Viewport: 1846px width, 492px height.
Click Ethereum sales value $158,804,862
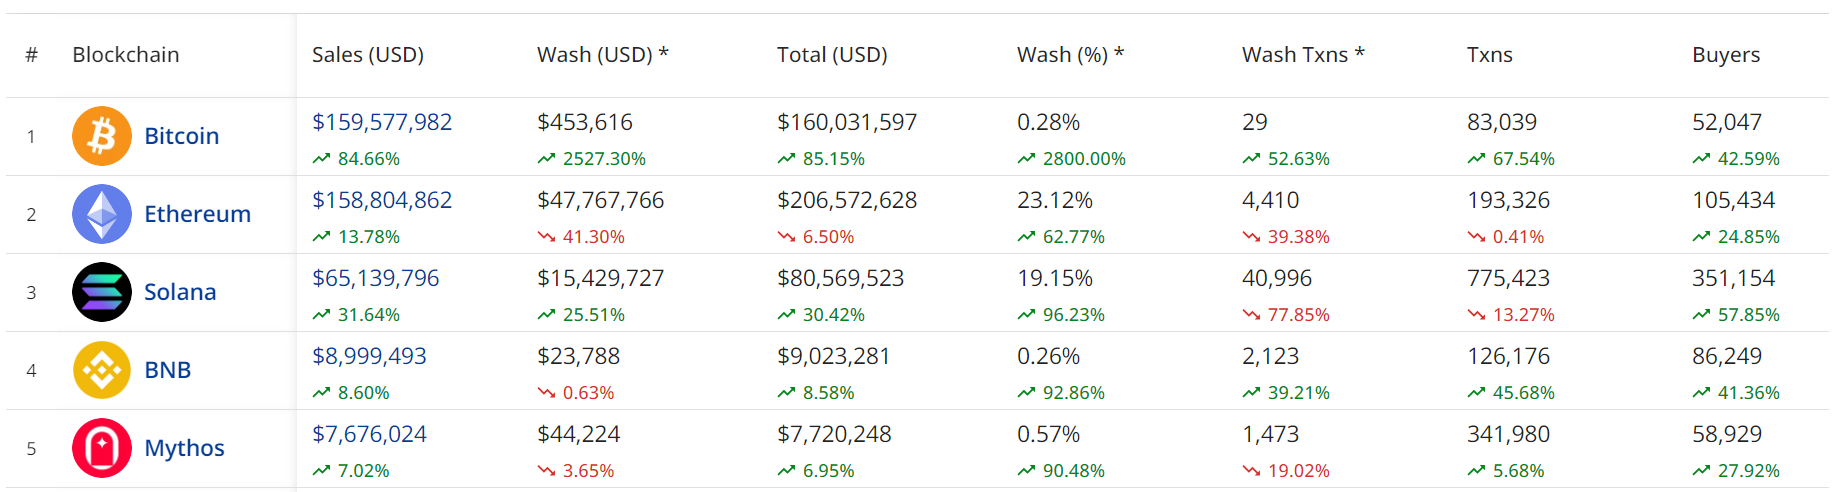coord(382,200)
